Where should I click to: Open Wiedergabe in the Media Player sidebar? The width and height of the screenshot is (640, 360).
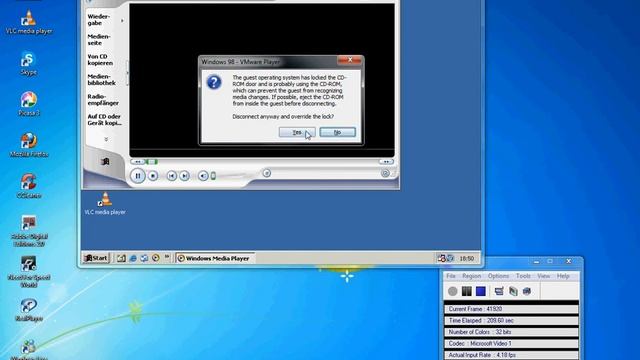click(x=99, y=20)
